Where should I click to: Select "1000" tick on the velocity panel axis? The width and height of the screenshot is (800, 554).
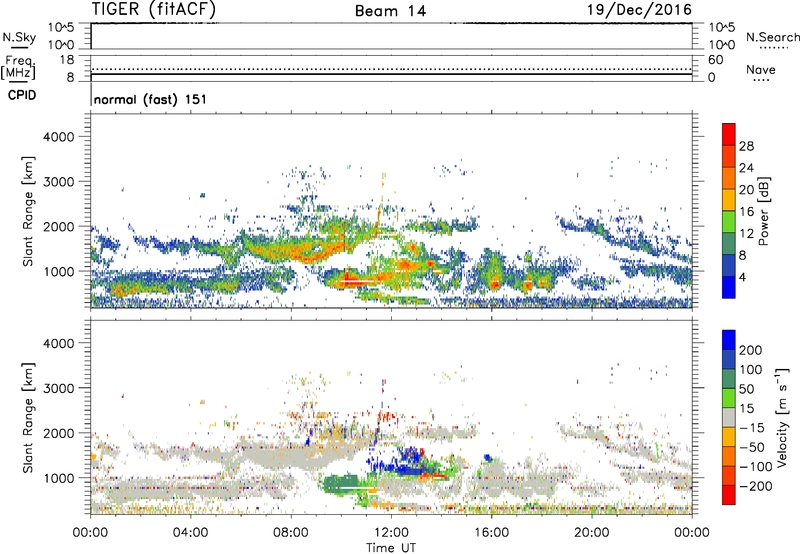click(58, 478)
